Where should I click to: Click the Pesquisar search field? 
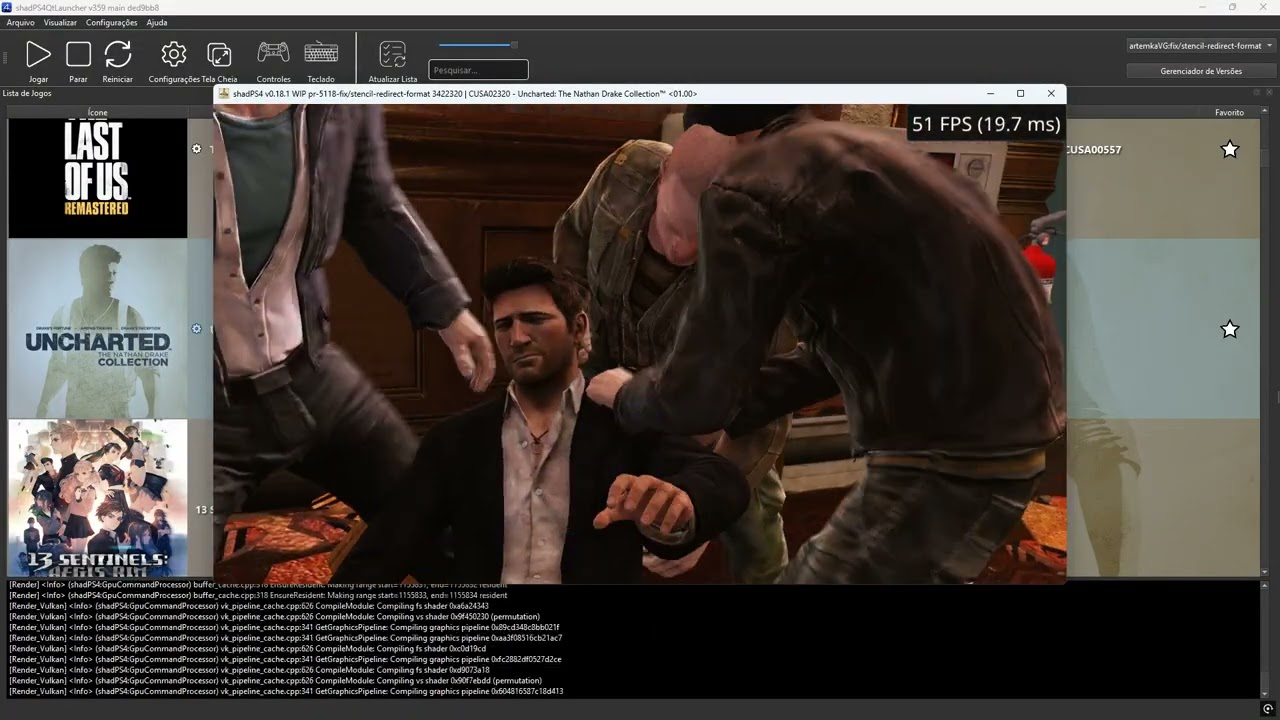tap(478, 70)
